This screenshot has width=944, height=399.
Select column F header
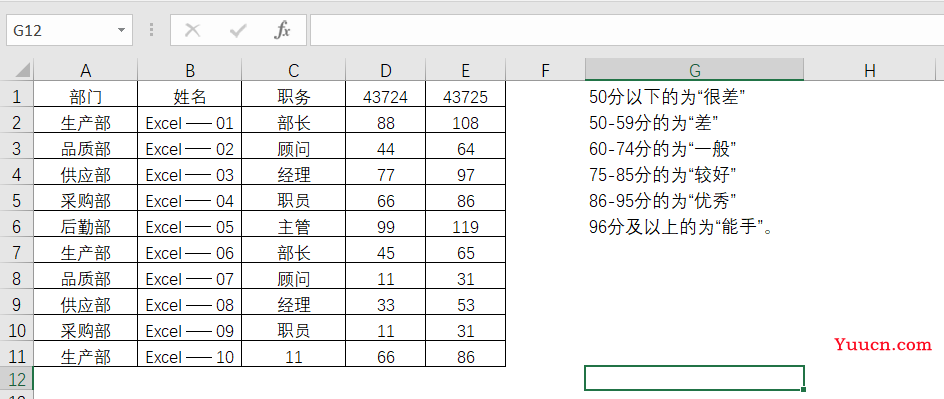(x=545, y=70)
